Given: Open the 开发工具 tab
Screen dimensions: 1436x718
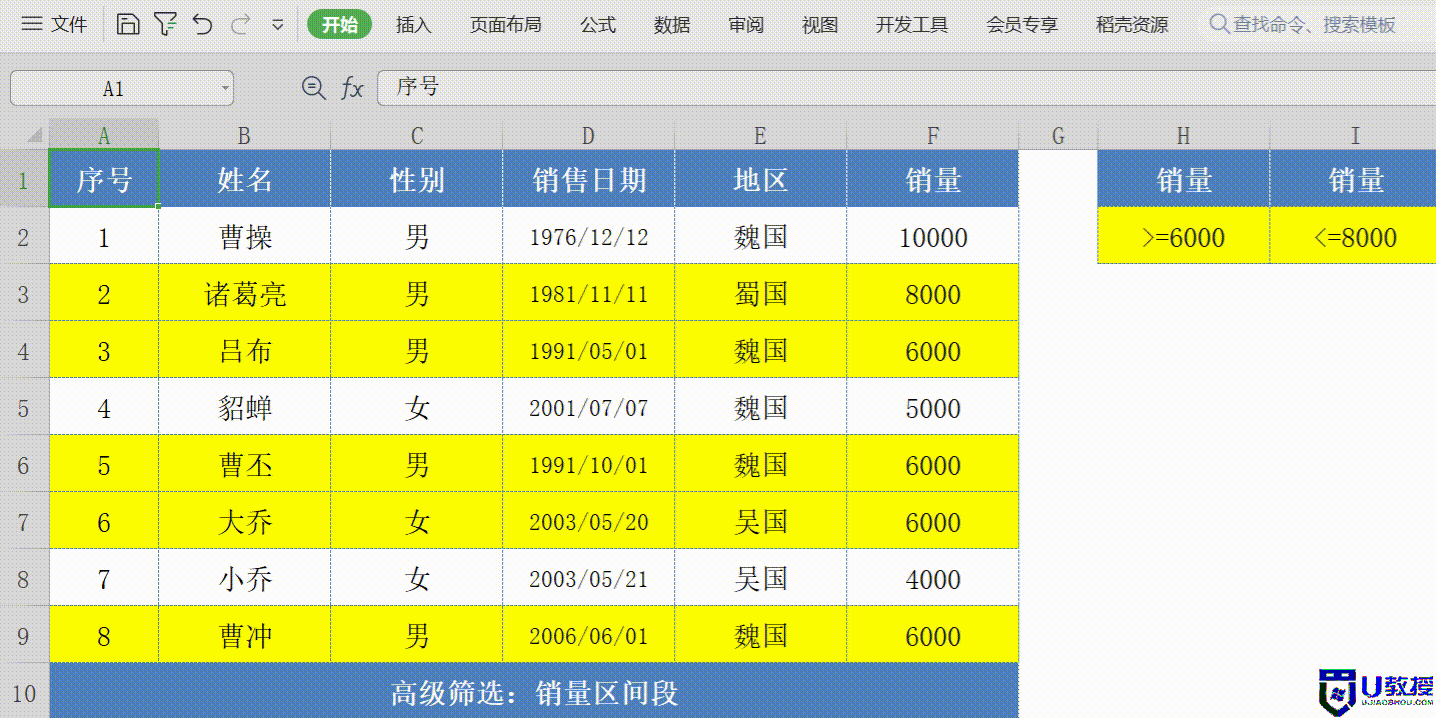Looking at the screenshot, I should [912, 25].
